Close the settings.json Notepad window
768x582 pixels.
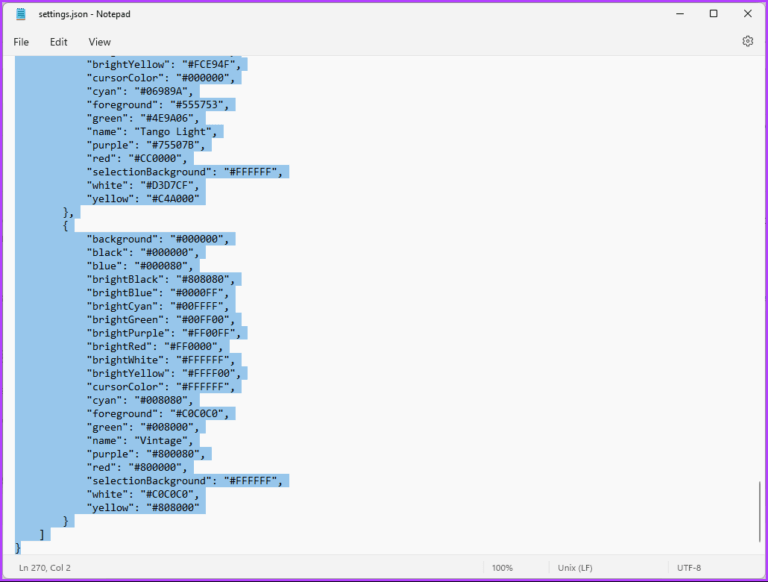[x=747, y=14]
